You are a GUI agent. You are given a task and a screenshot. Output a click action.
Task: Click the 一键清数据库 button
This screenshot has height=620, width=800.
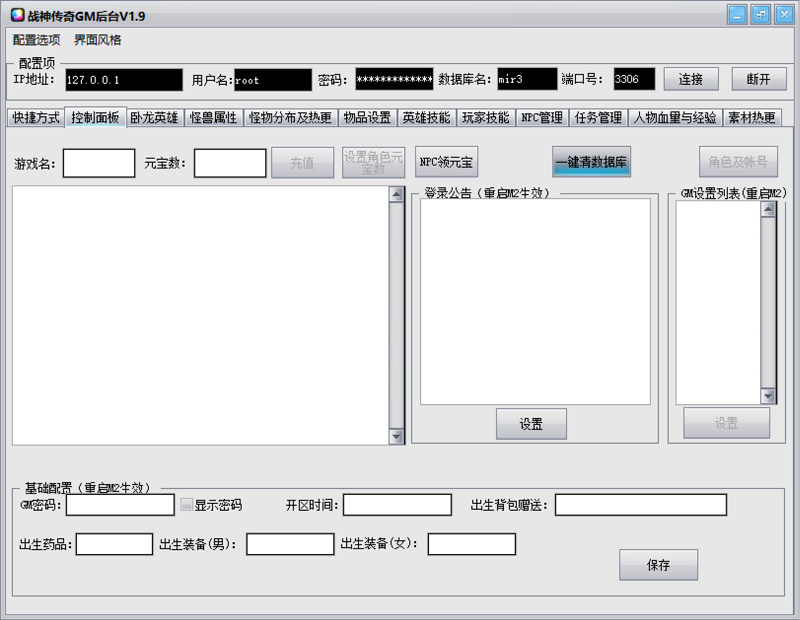pos(591,162)
